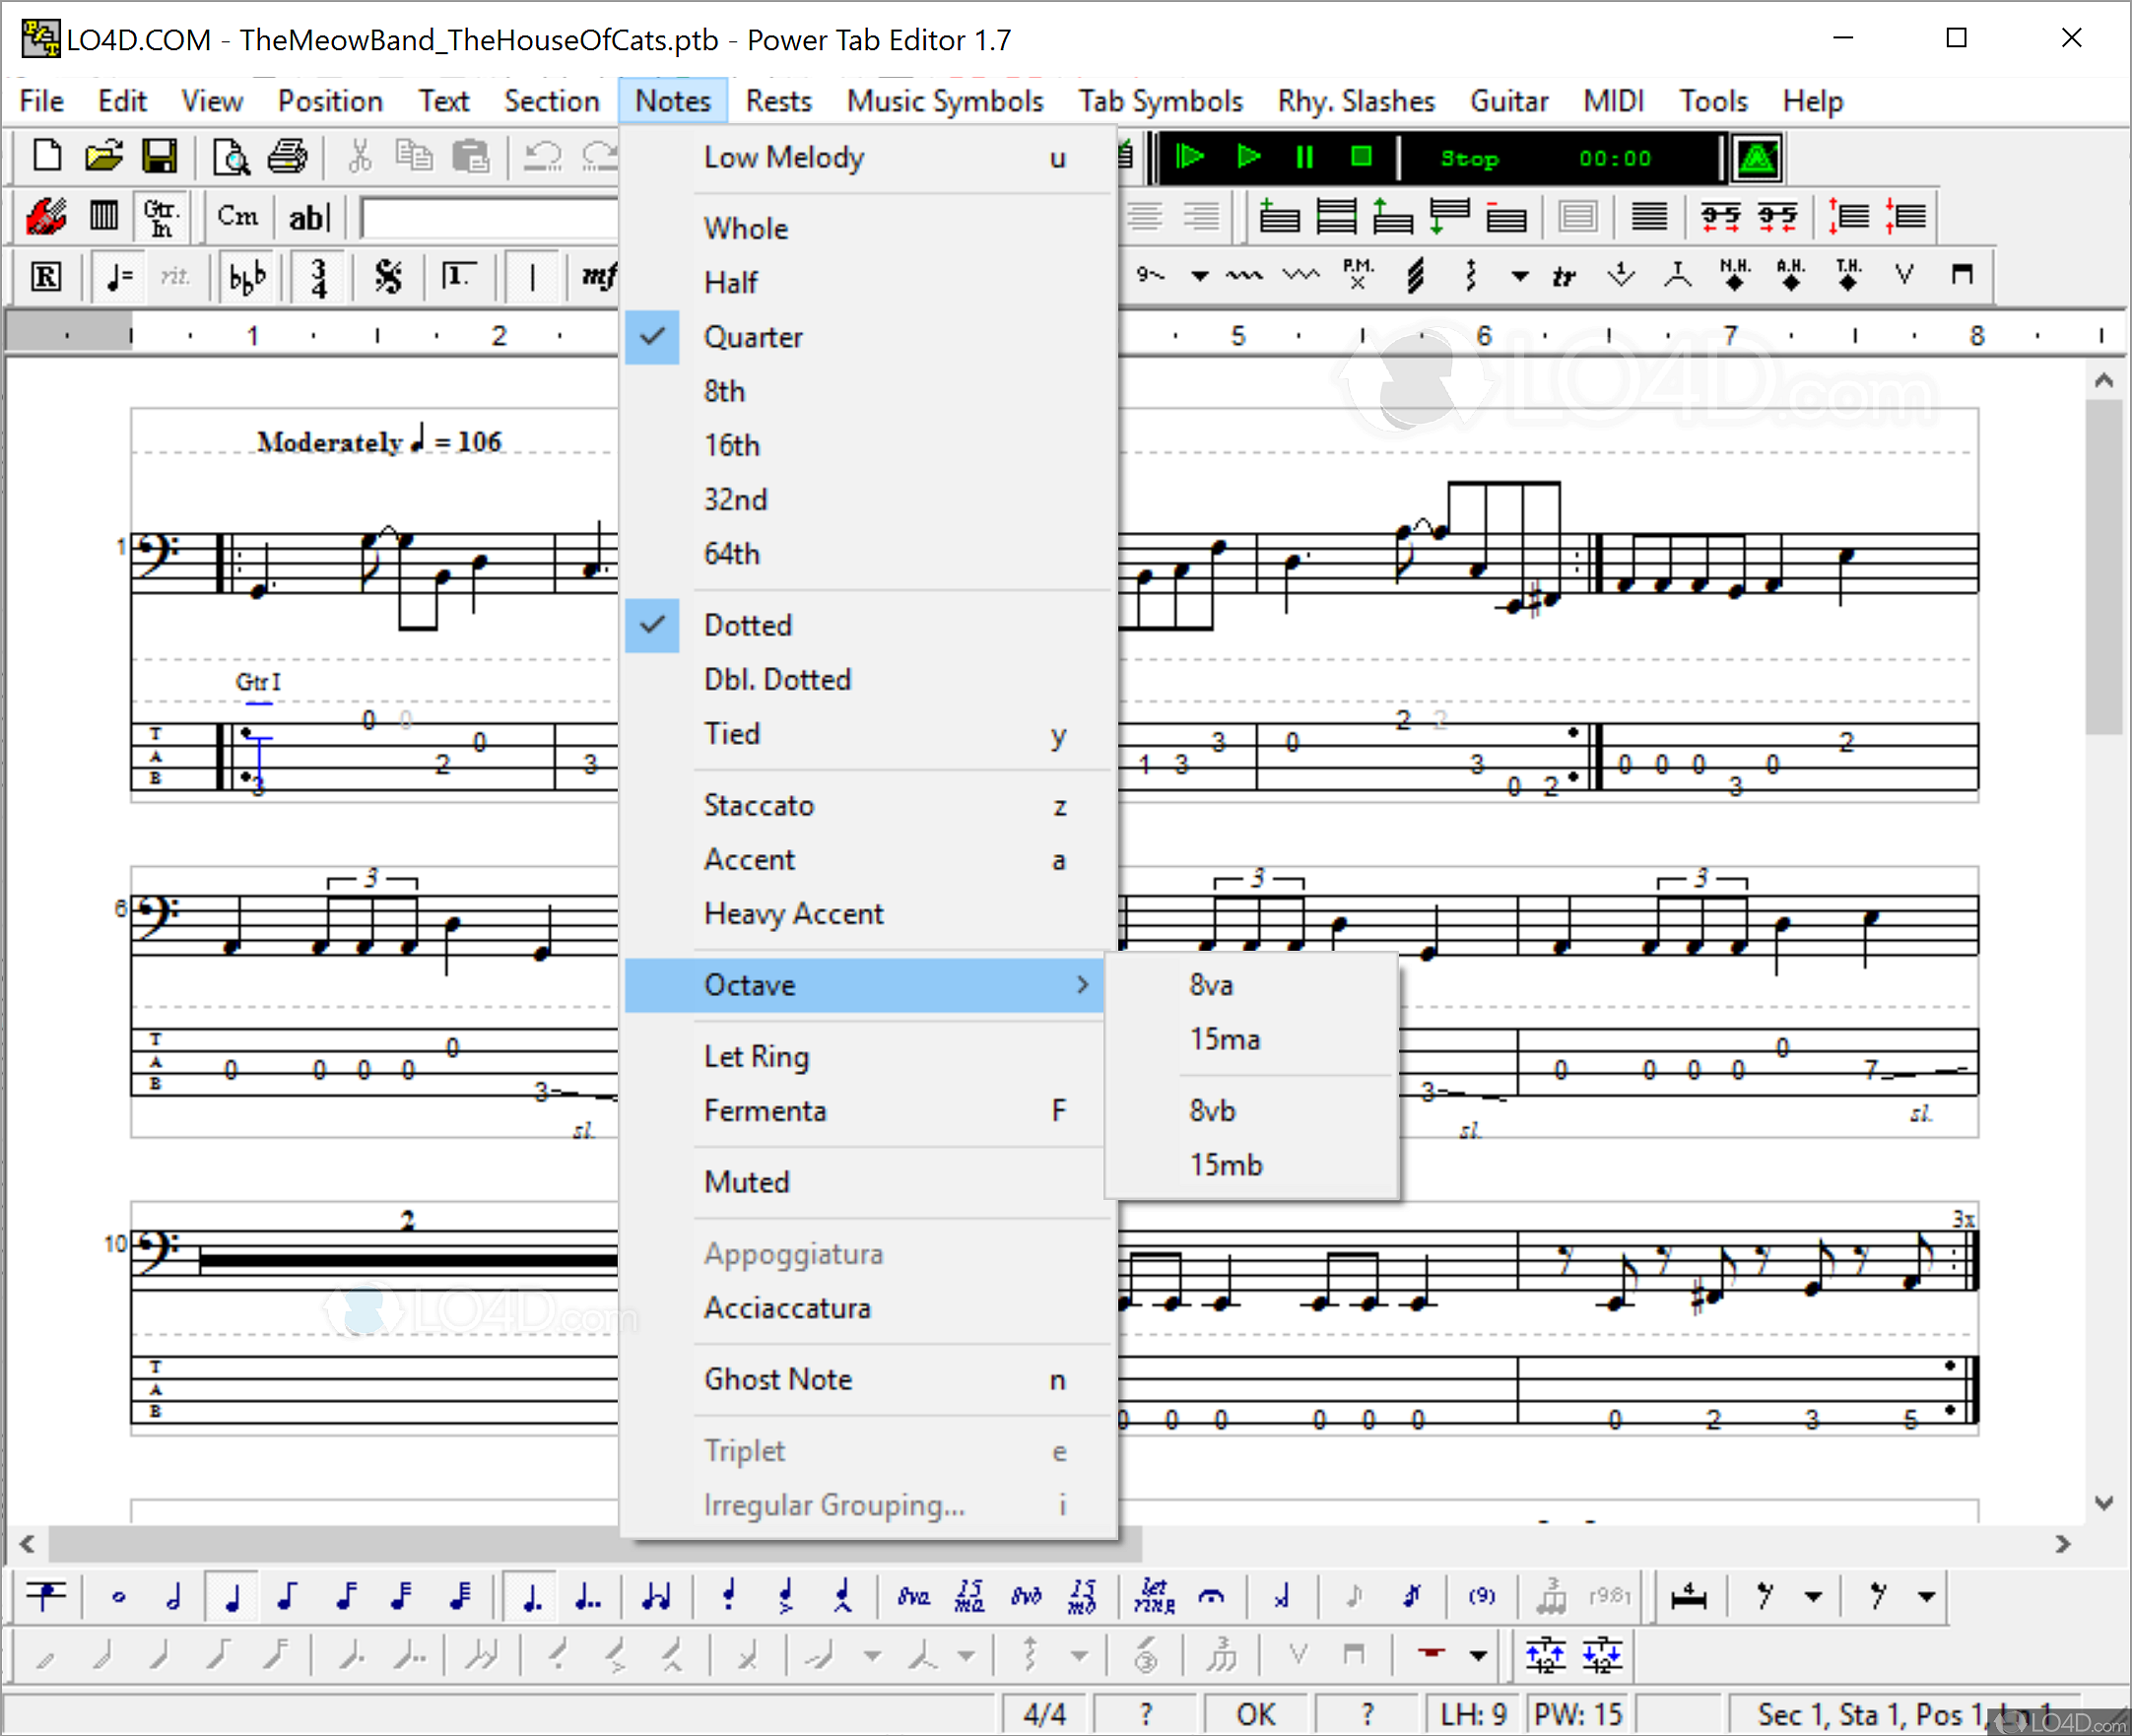
Task: Open the MIDI menu
Action: tap(1612, 100)
